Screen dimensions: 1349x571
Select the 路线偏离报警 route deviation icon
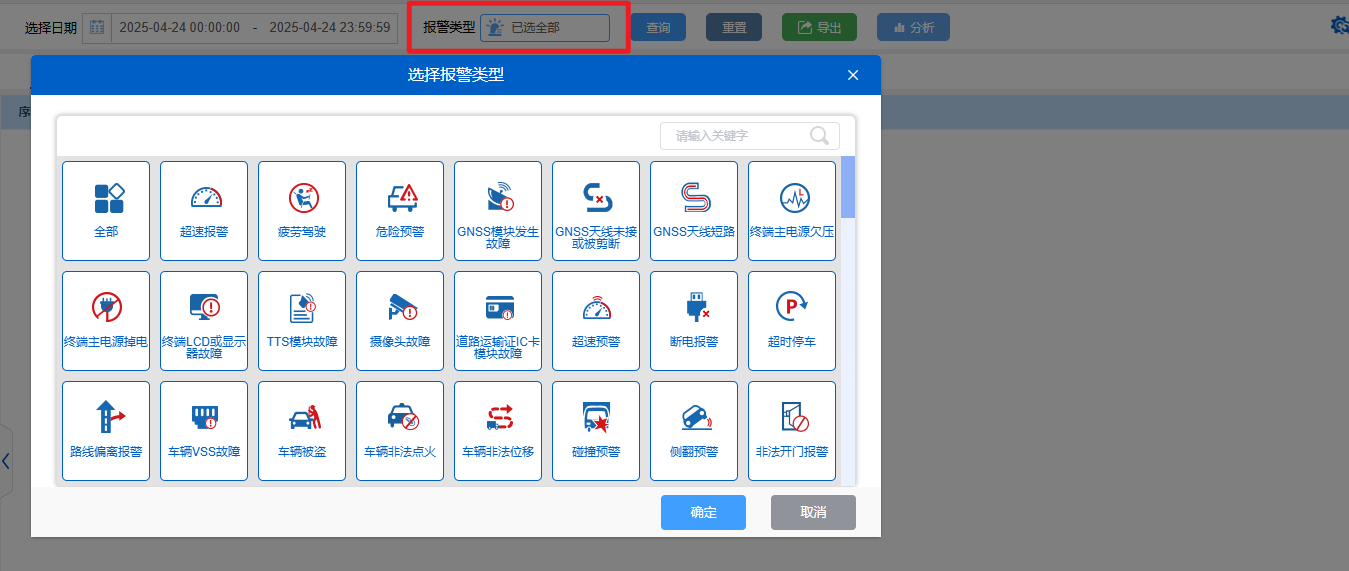(106, 418)
